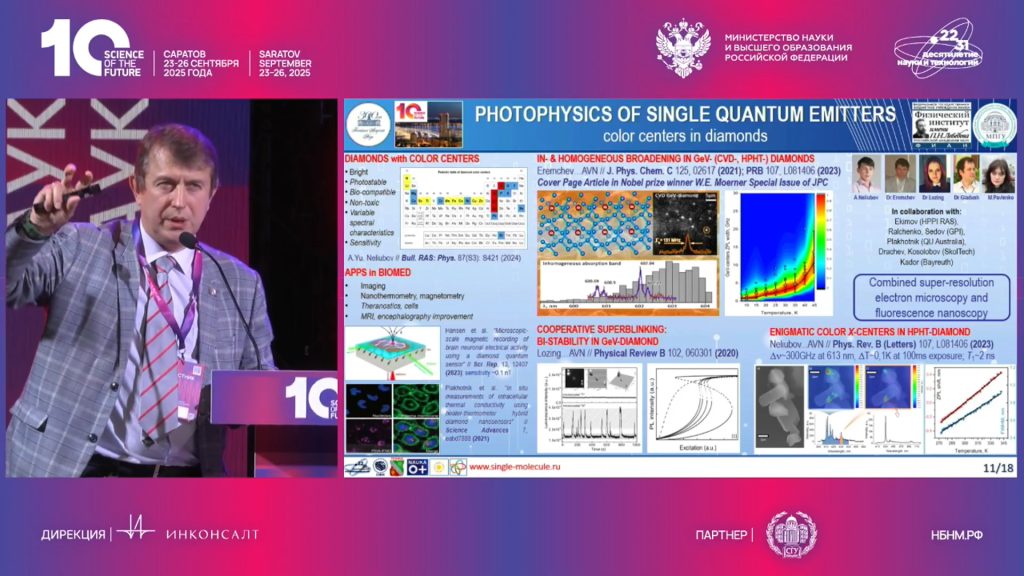Click the Russian ministry double-headed eagle emblem

683,48
